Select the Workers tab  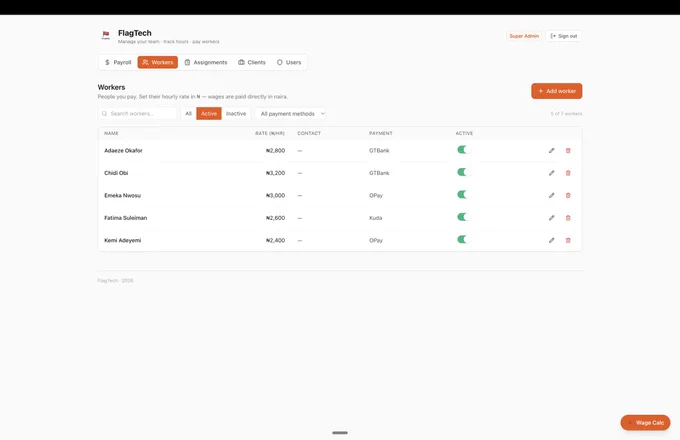click(158, 62)
